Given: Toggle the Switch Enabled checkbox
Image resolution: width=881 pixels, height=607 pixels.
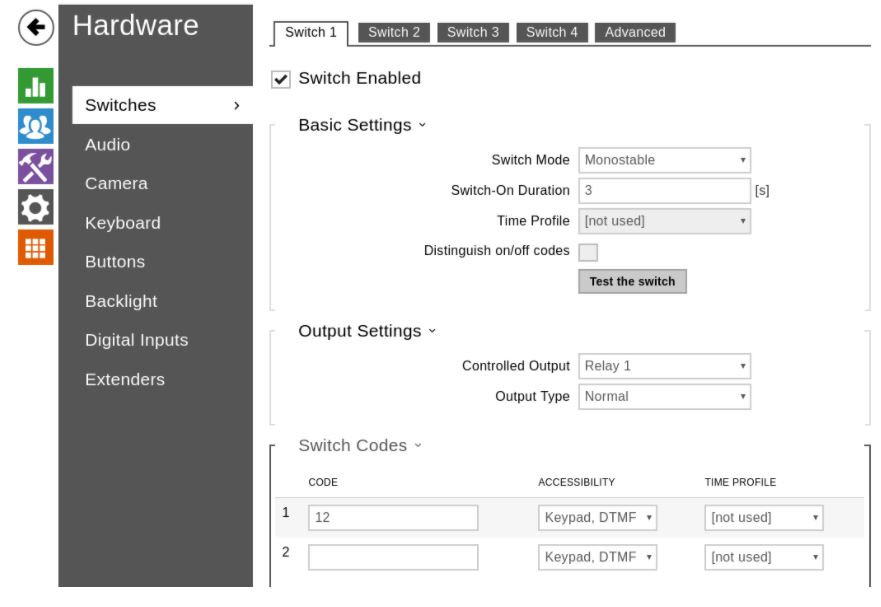Looking at the screenshot, I should pos(282,80).
